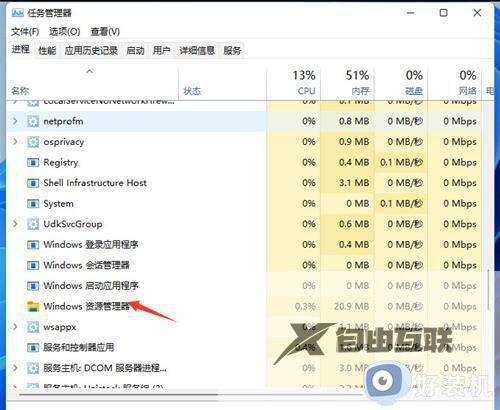Click the wsappx gear icon

click(33, 327)
